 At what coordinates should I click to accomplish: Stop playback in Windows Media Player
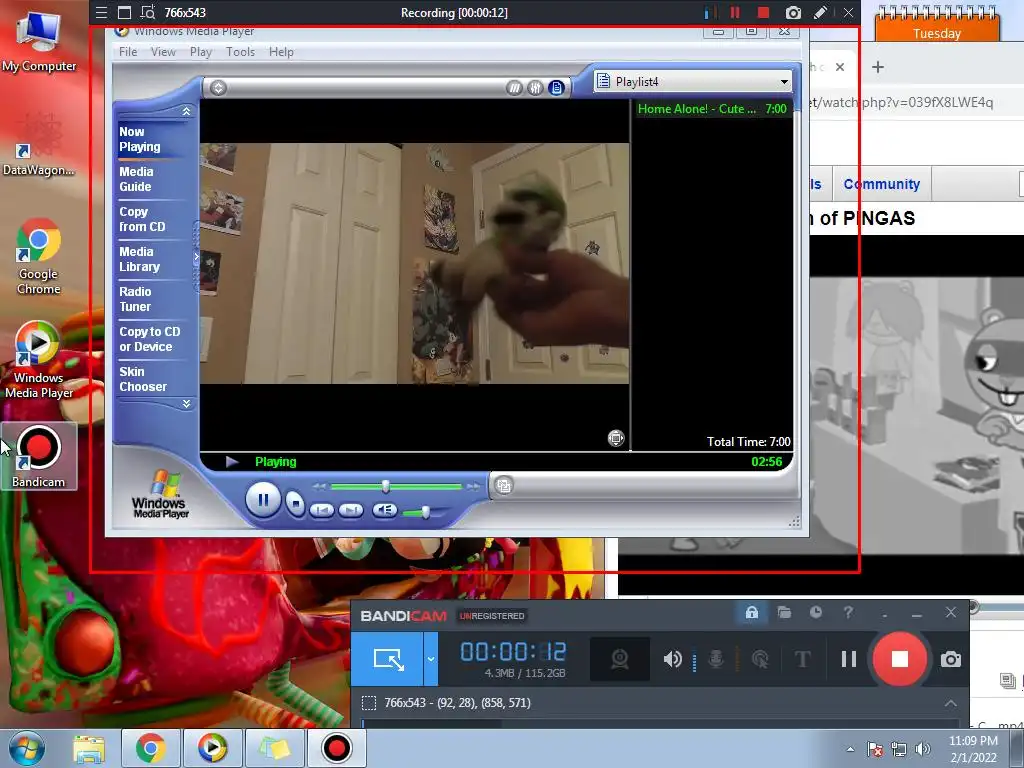(x=295, y=504)
